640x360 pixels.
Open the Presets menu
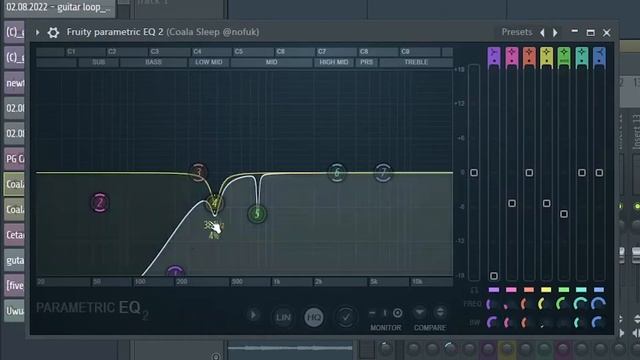517,32
